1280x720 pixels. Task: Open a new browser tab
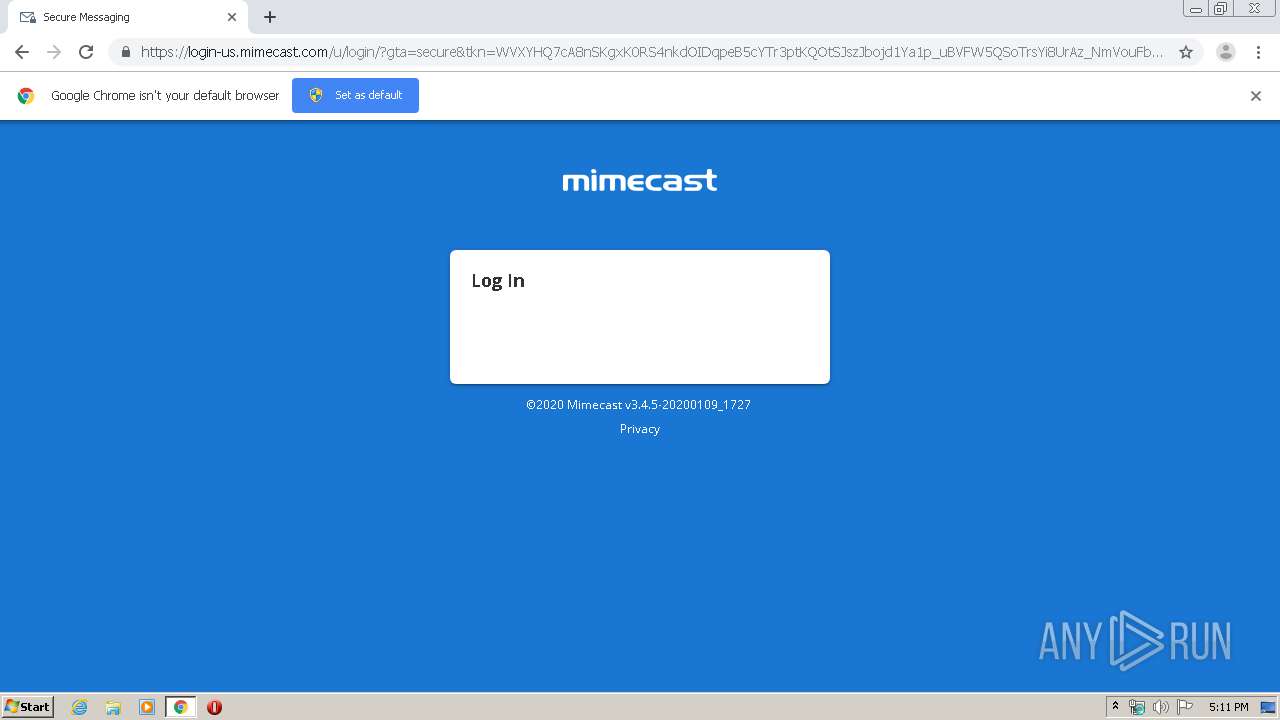[x=270, y=17]
